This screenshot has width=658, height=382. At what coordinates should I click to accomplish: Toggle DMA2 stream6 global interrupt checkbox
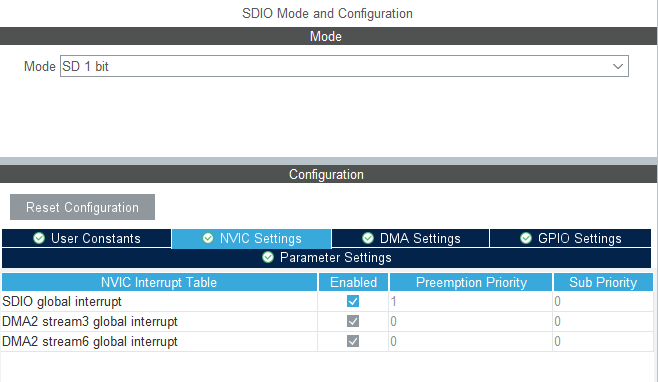tap(353, 341)
